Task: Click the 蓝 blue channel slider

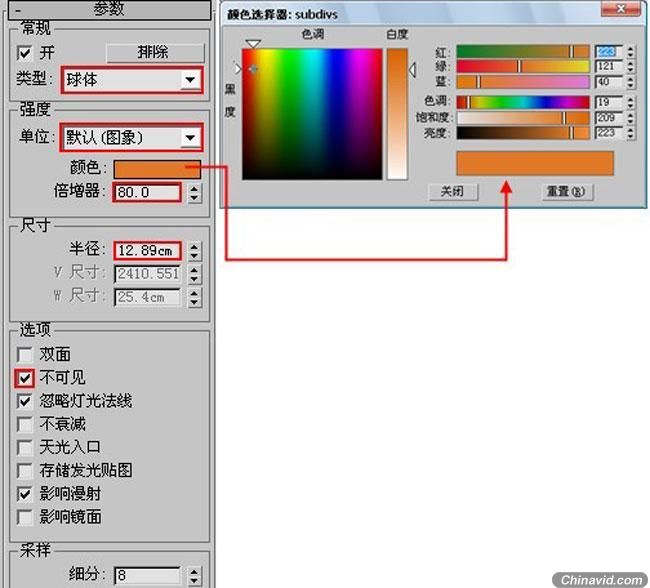Action: [x=523, y=82]
